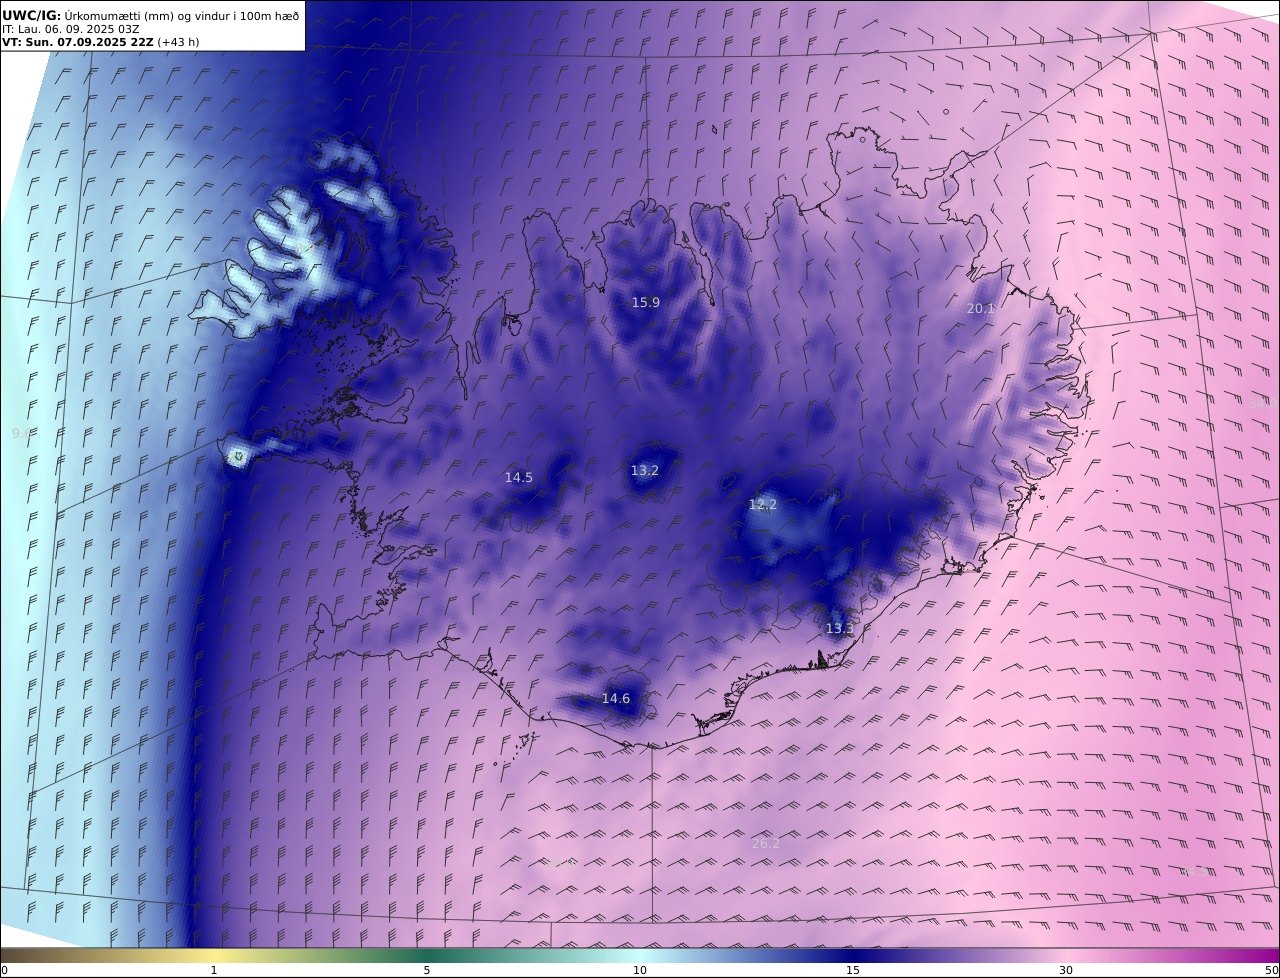The image size is (1280, 978).
Task: Select the initial time line 'IT: Lau. 06. 09. 2025 03Z'
Action: (71, 29)
